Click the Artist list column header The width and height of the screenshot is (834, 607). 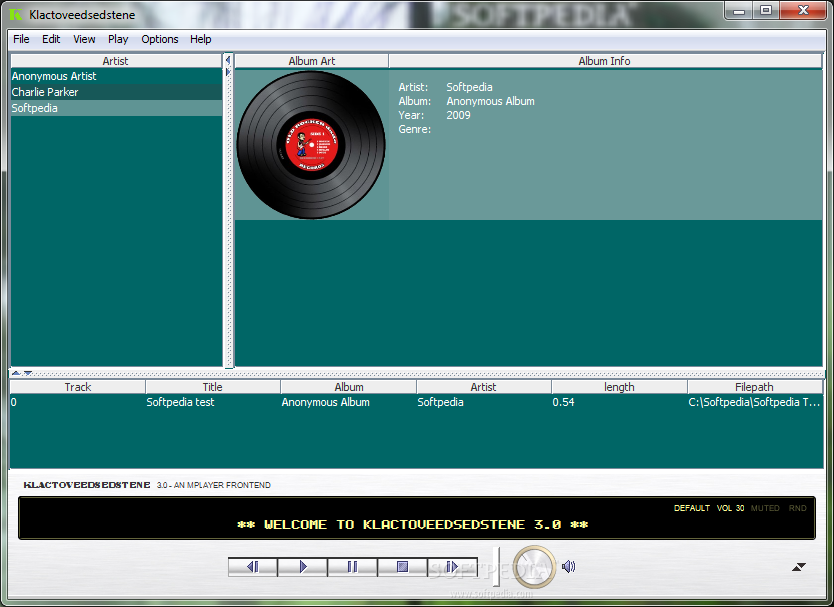click(x=115, y=61)
